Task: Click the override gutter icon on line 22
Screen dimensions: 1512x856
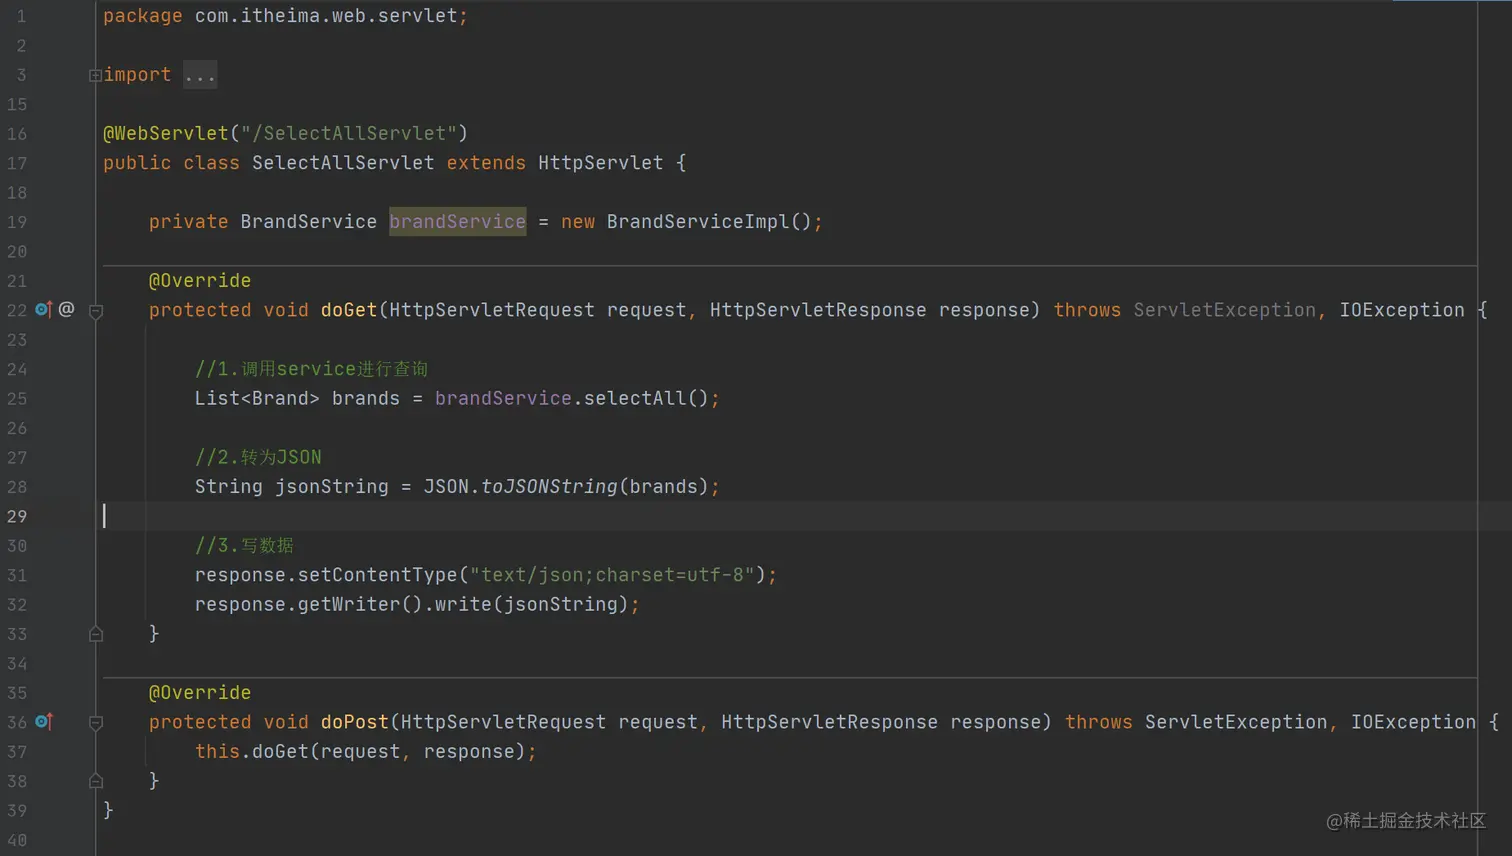Action: [43, 309]
